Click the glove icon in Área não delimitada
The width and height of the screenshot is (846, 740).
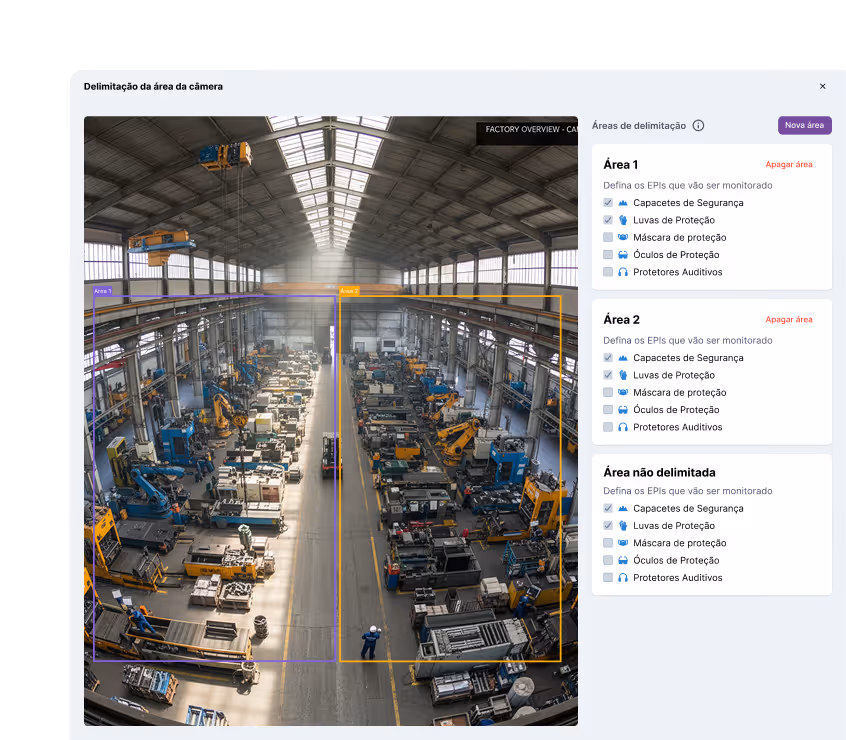tap(623, 525)
